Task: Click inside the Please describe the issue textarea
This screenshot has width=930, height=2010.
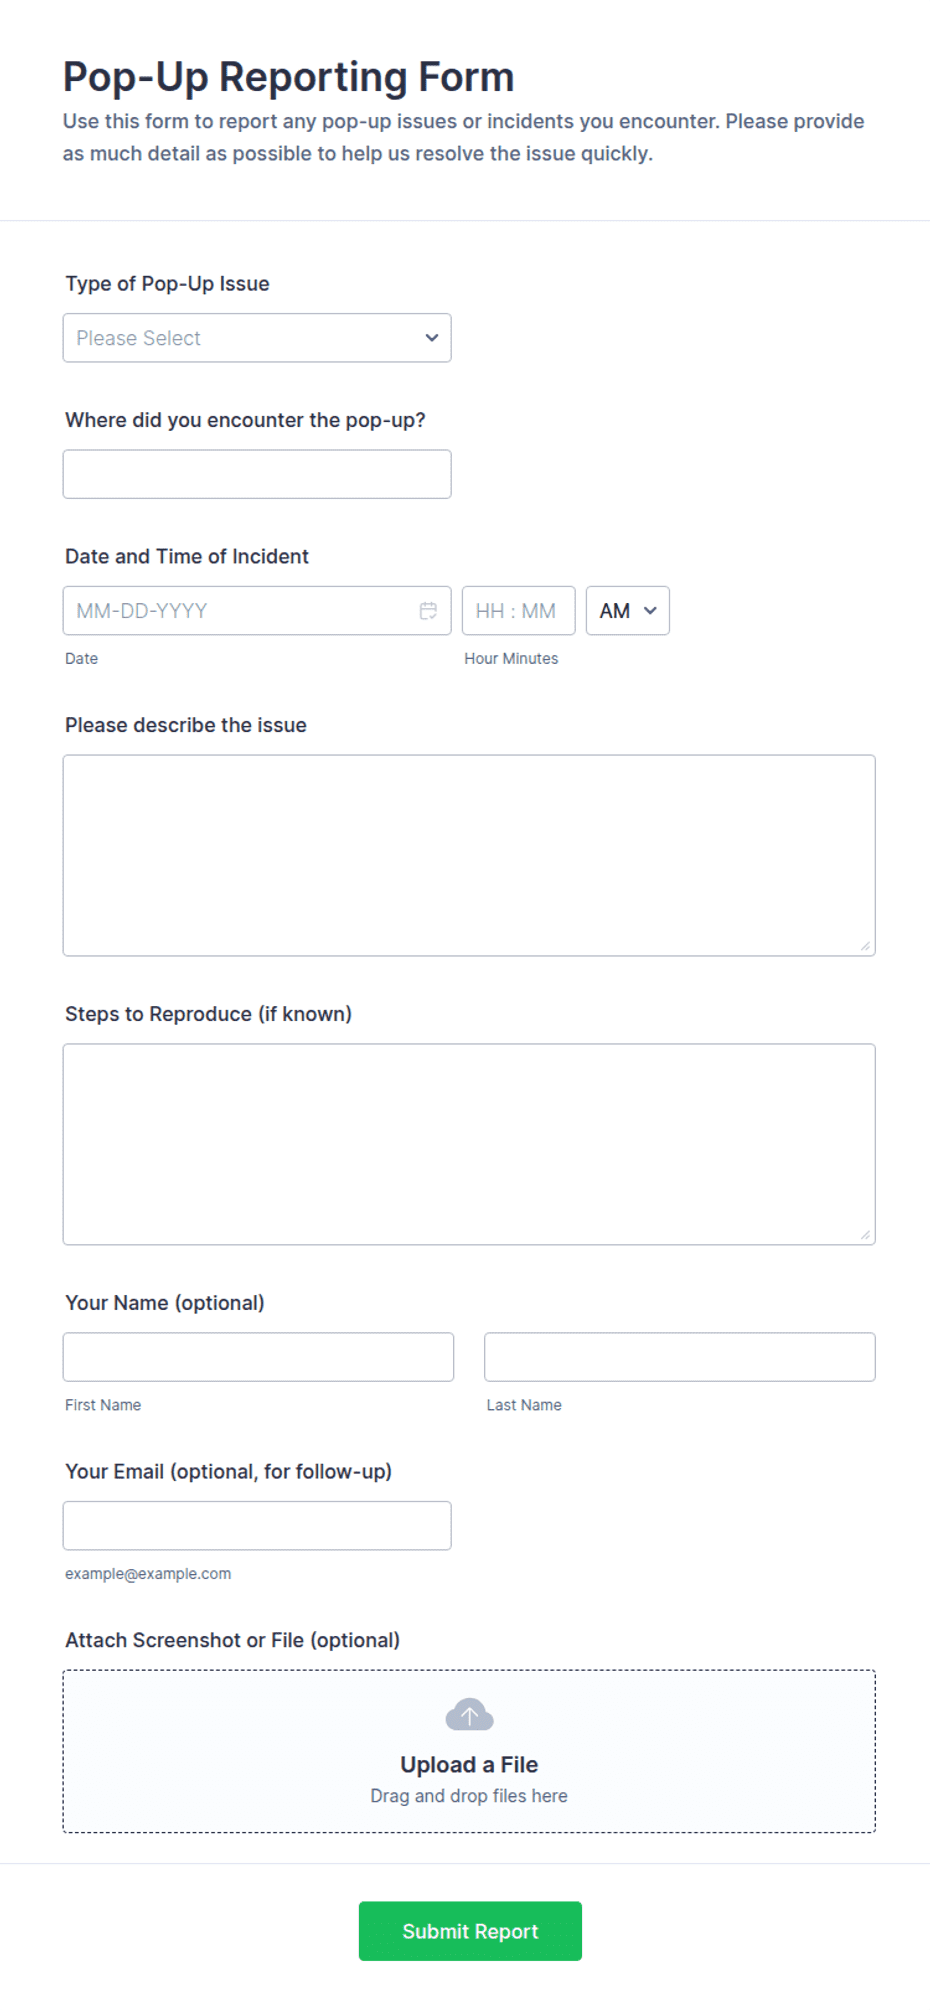Action: coord(469,856)
